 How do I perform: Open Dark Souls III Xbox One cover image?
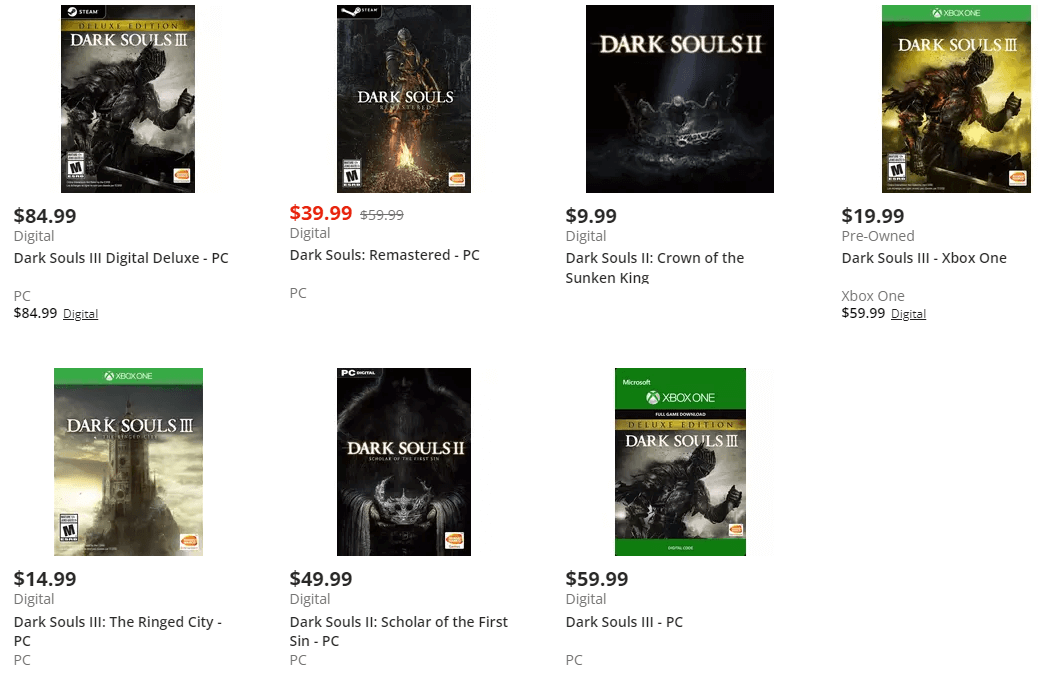955,98
